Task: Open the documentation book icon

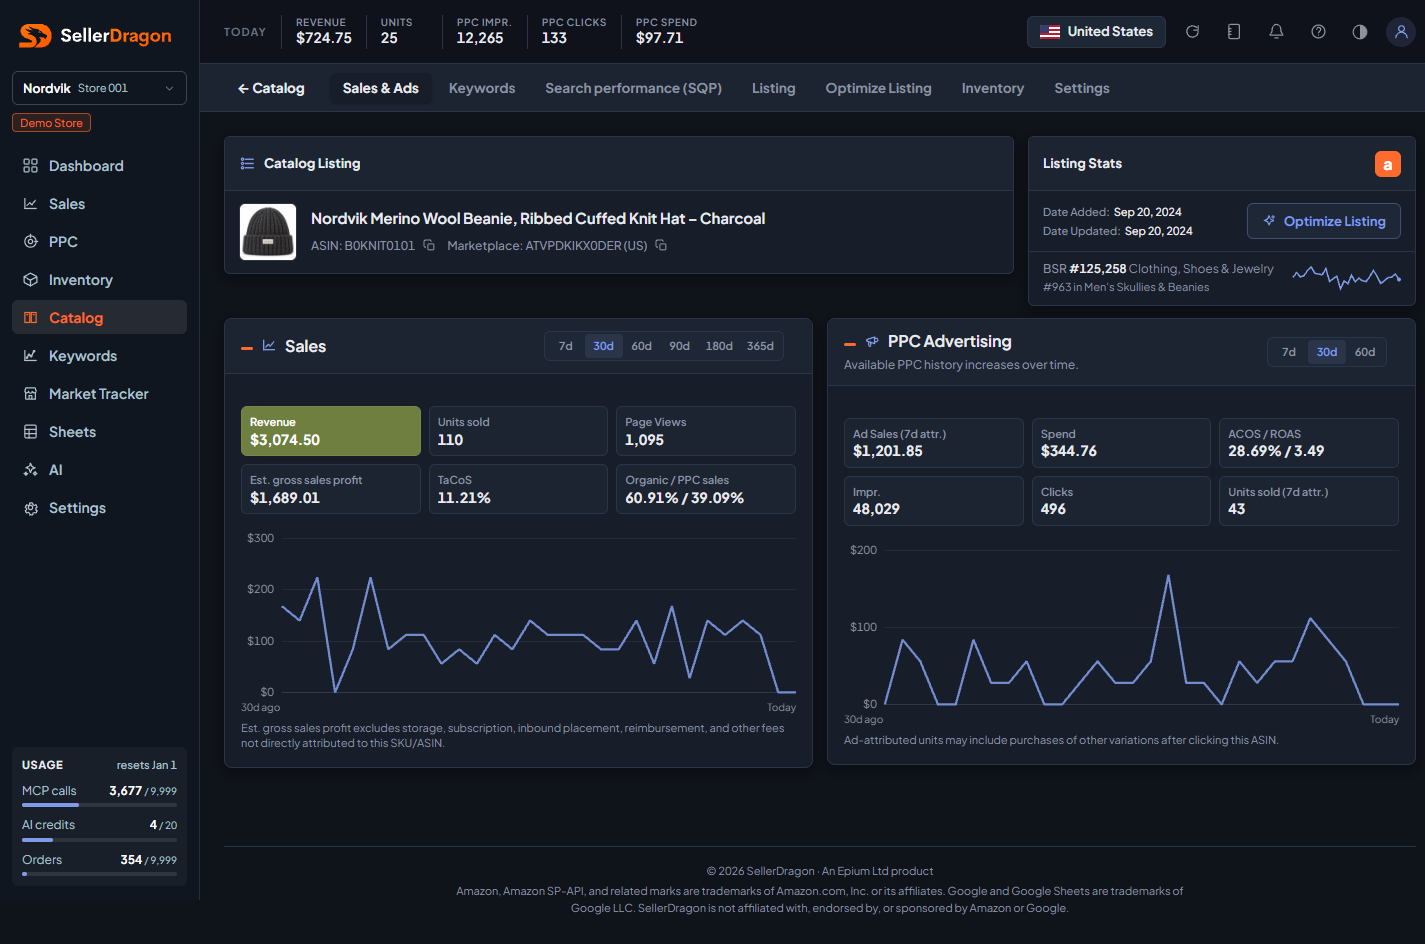Action: (1234, 32)
